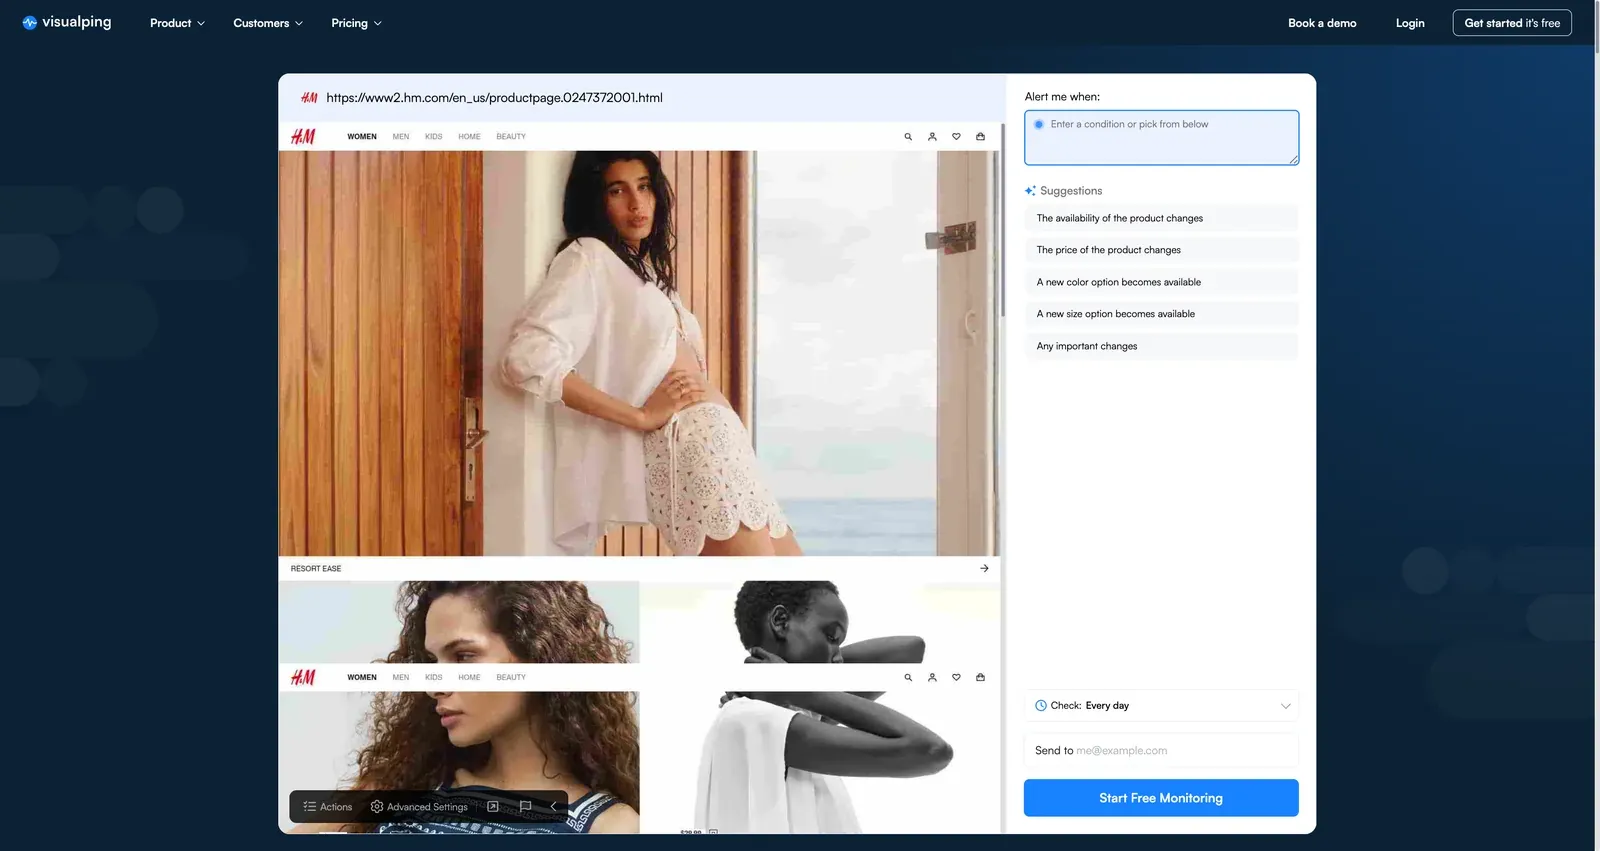Screen dimensions: 1600x851
Task: Click bag icon in lower preview header
Action: click(980, 678)
